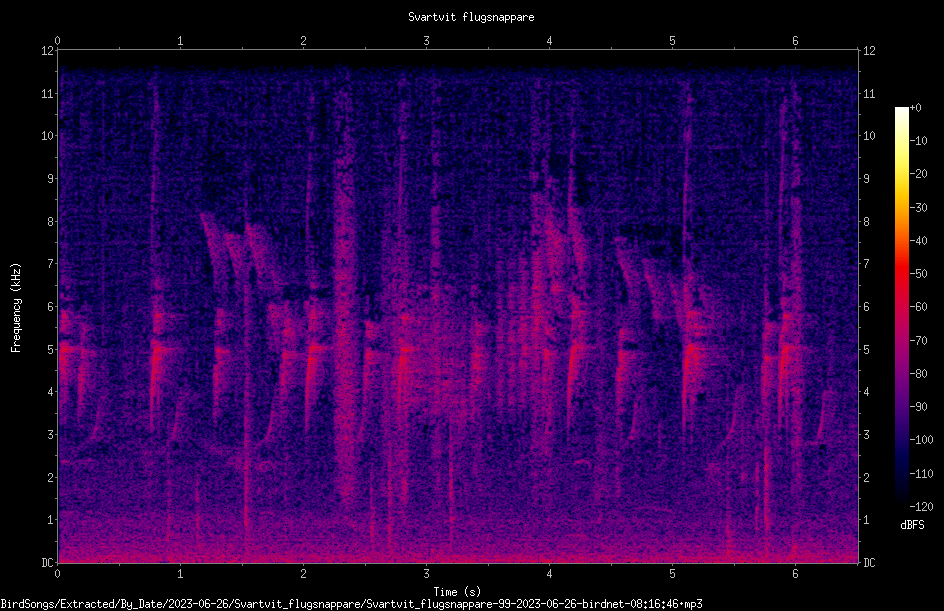Click the top time axis '1' label
The width and height of the screenshot is (944, 611).
coord(180,41)
